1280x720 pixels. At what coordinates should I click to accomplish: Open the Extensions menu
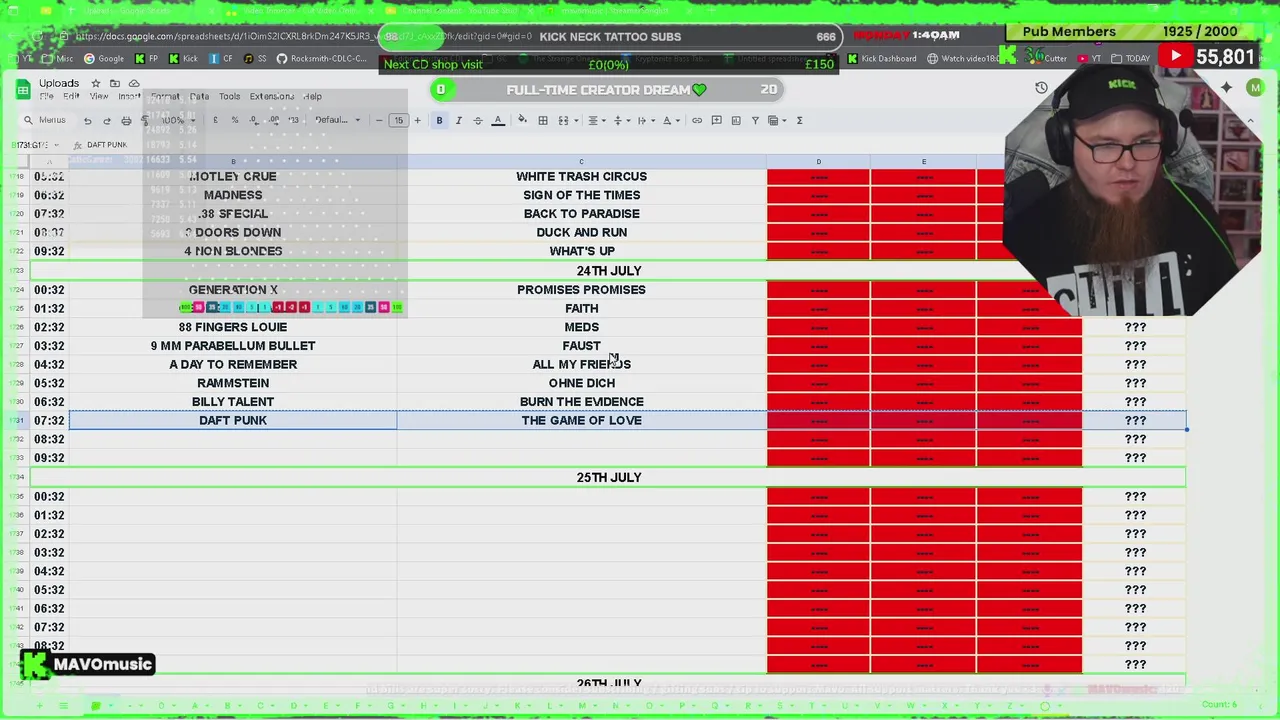272,97
